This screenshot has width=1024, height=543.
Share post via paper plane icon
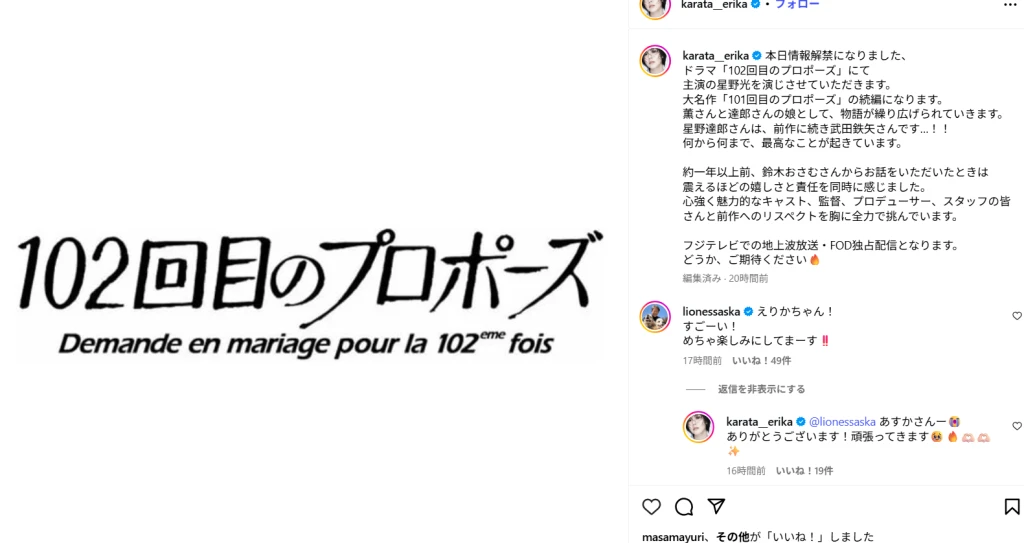click(716, 506)
